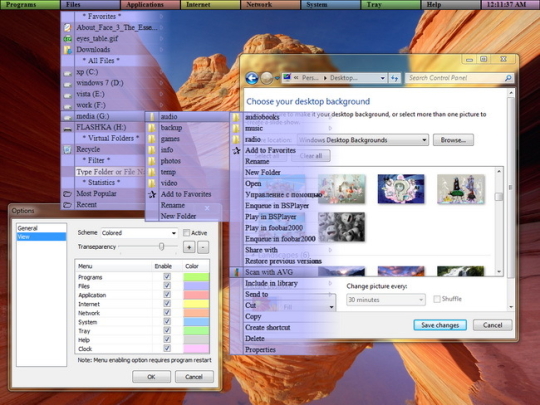Toggle the Internet menu enable checkbox
The height and width of the screenshot is (405, 540).
coord(167,303)
